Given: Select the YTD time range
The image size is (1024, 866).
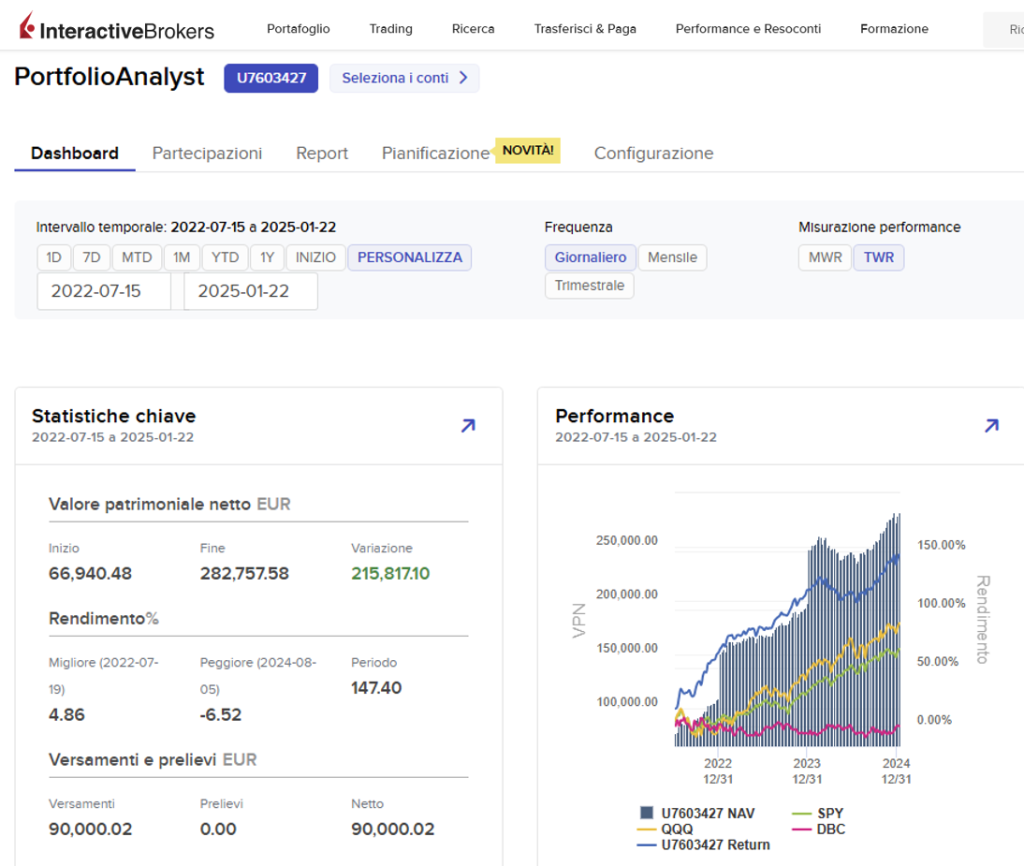Looking at the screenshot, I should click(x=225, y=257).
